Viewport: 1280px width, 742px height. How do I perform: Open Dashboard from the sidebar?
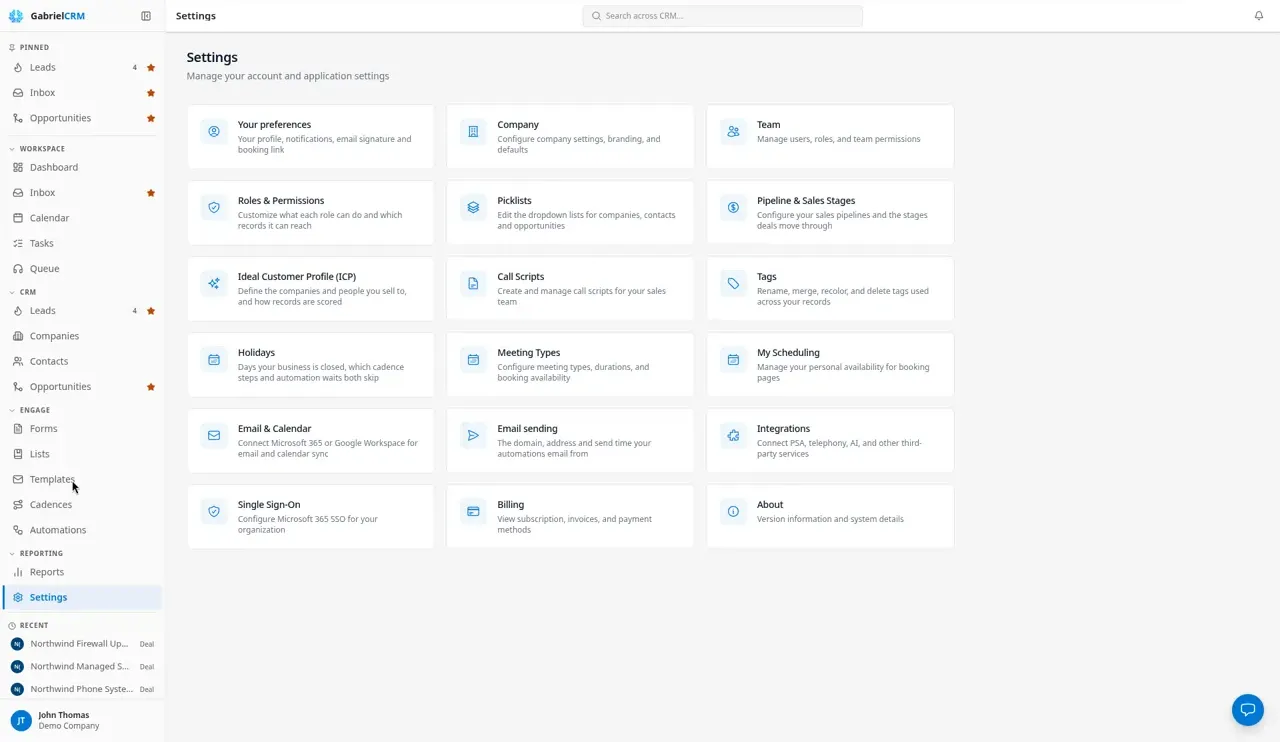pyautogui.click(x=82, y=168)
